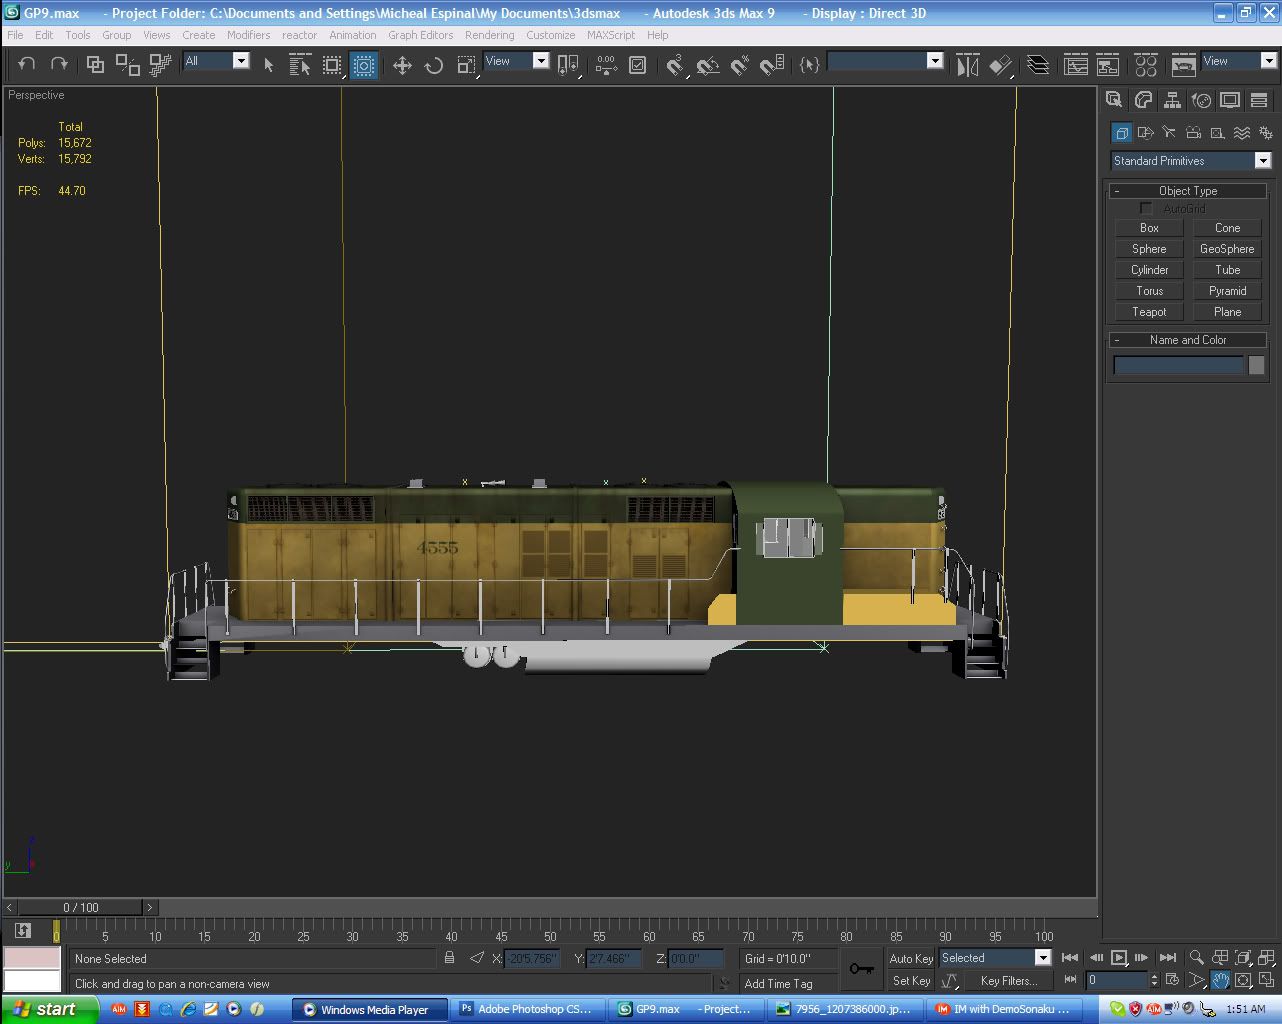Open render type View dropdown

[x=1239, y=61]
